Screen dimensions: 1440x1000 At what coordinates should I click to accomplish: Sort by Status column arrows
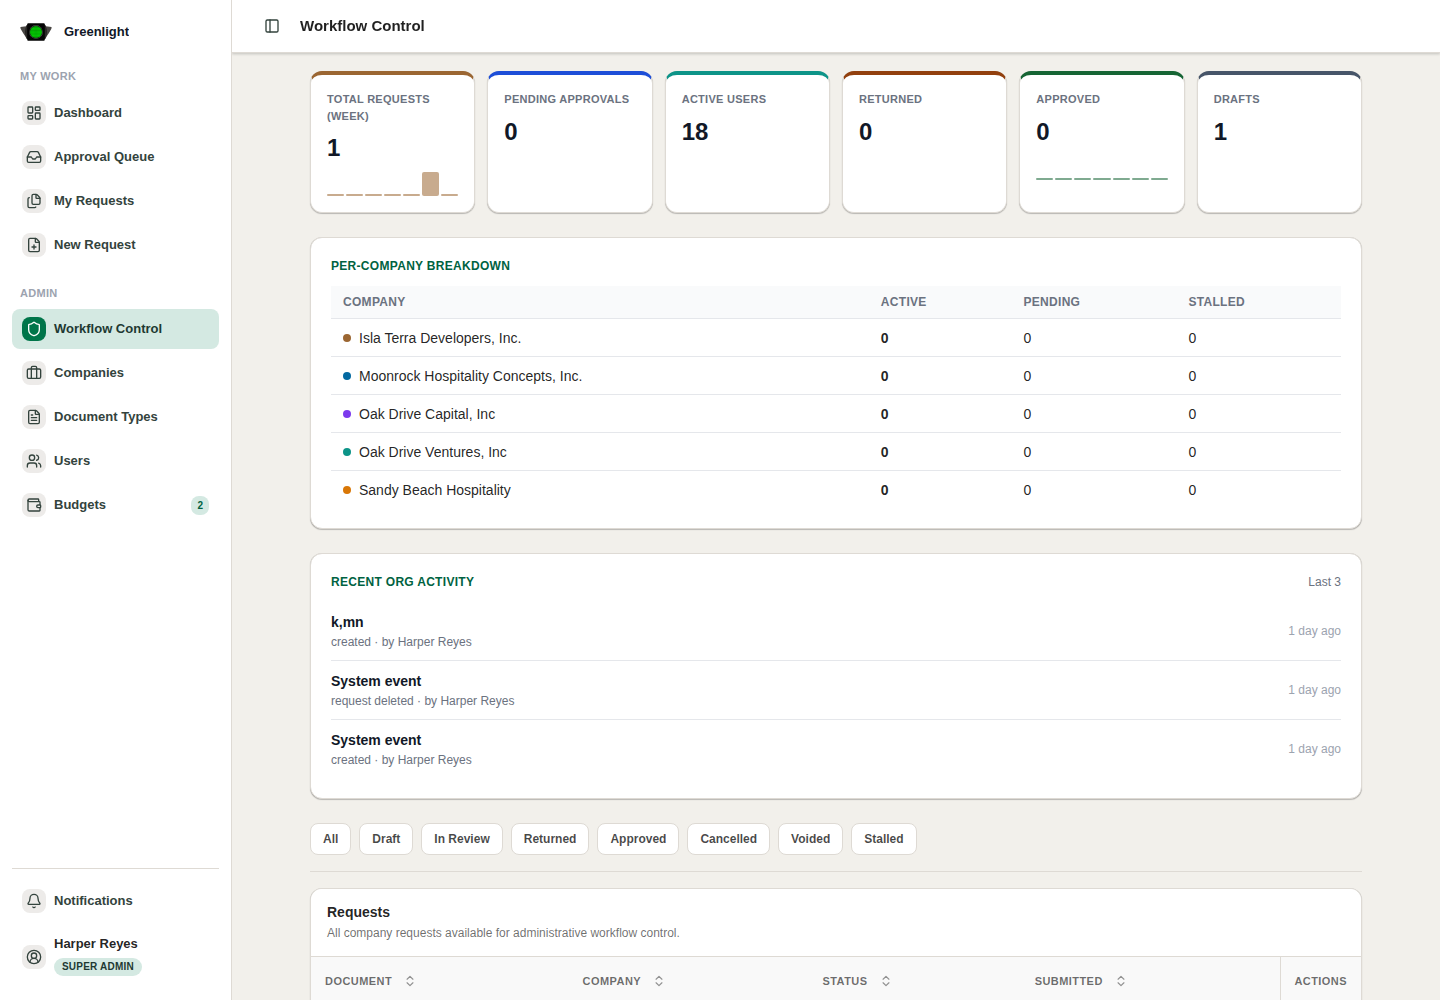[x=886, y=981]
